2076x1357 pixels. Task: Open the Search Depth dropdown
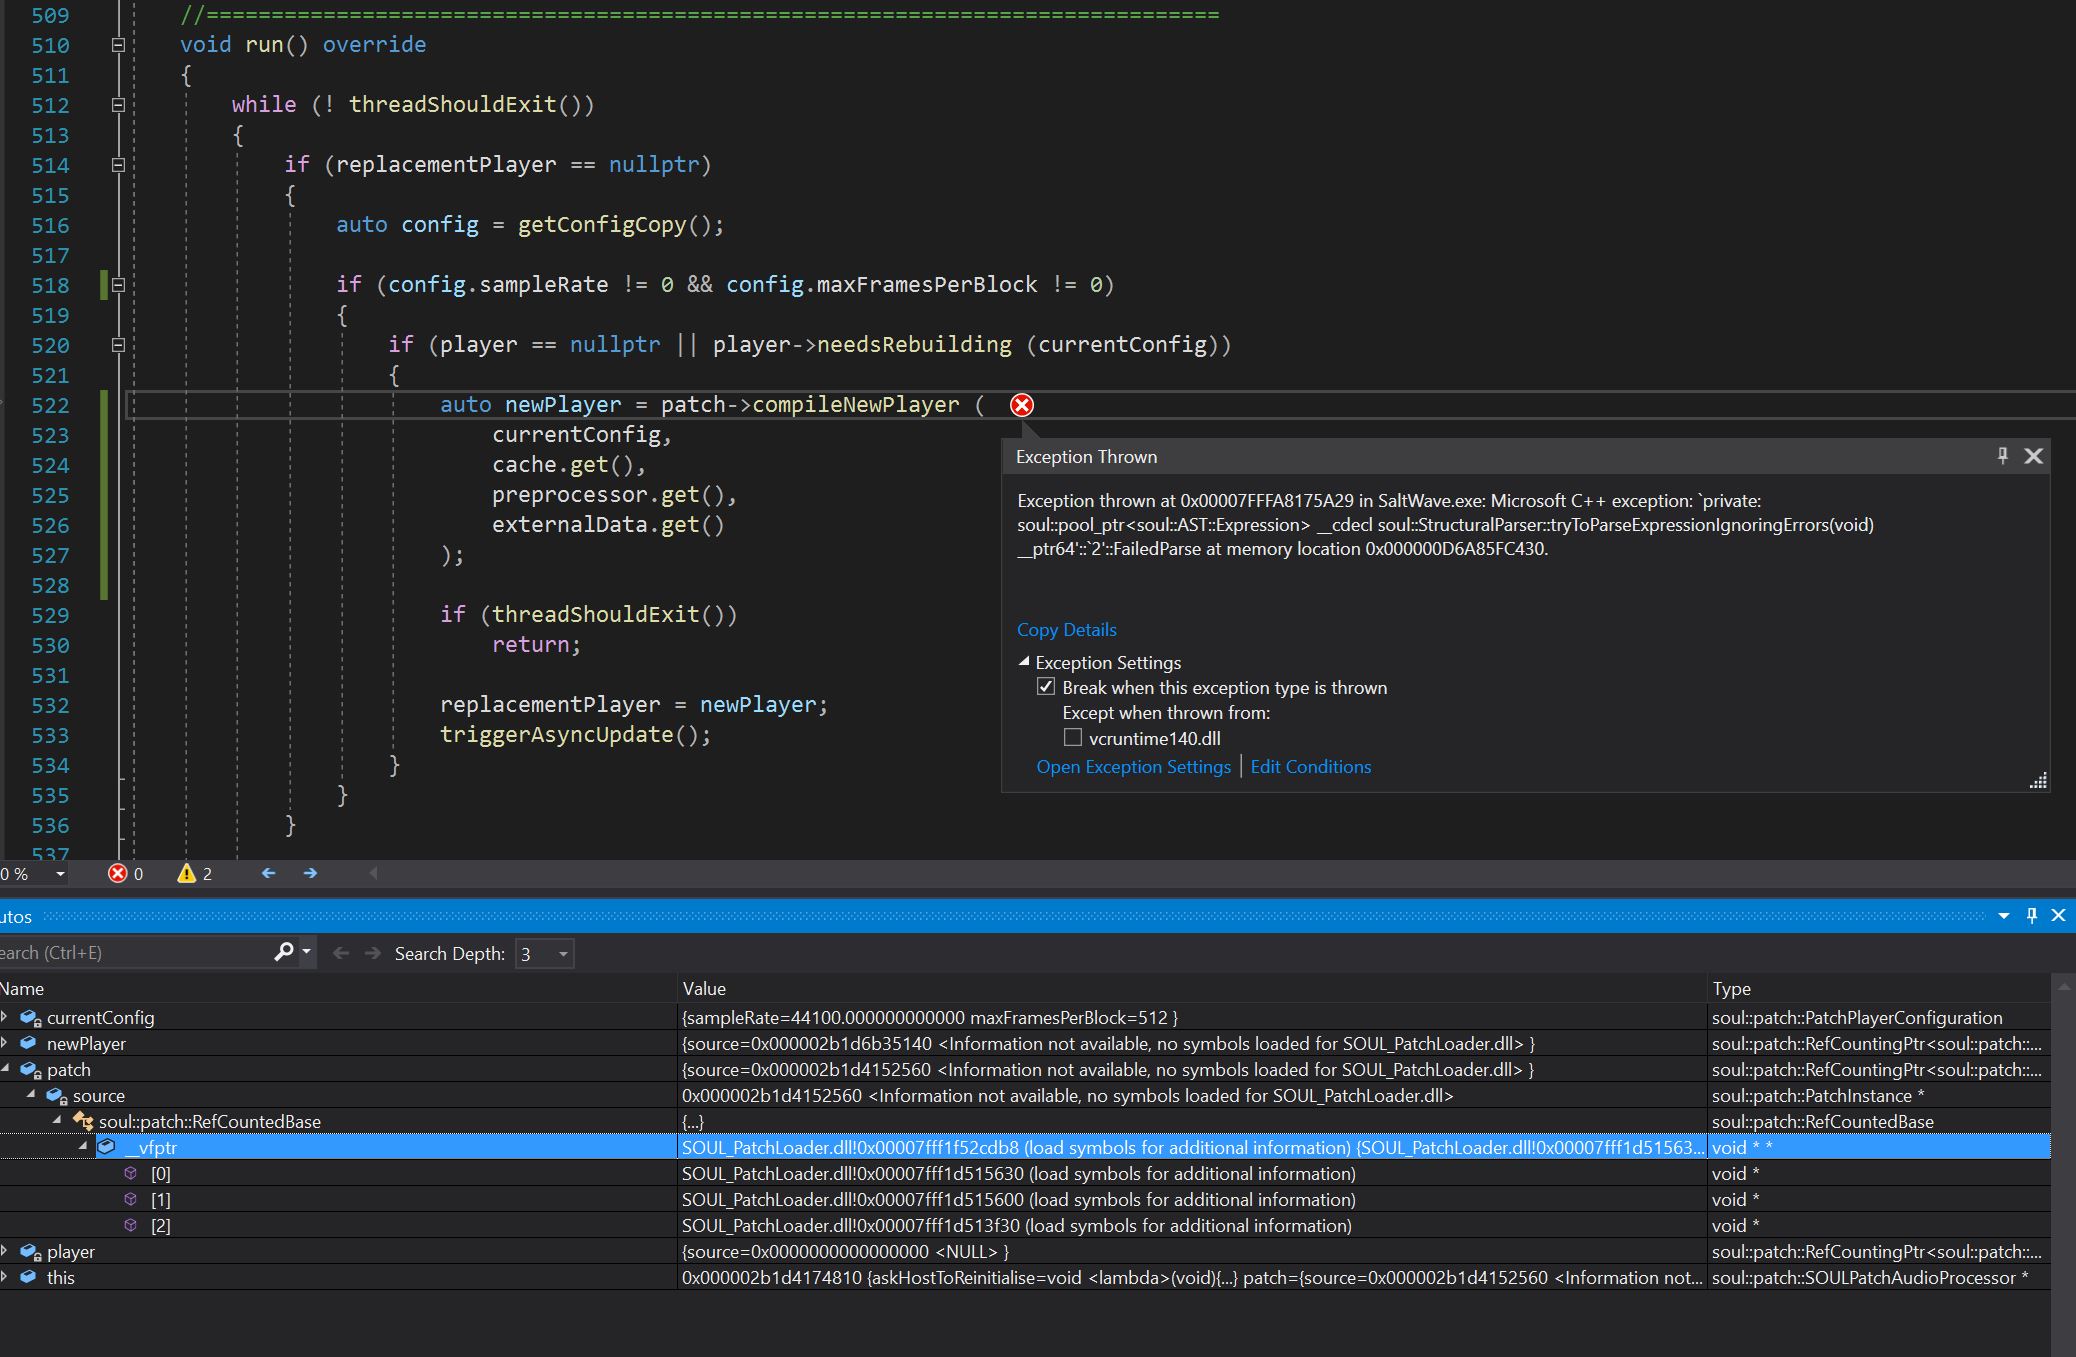(563, 954)
